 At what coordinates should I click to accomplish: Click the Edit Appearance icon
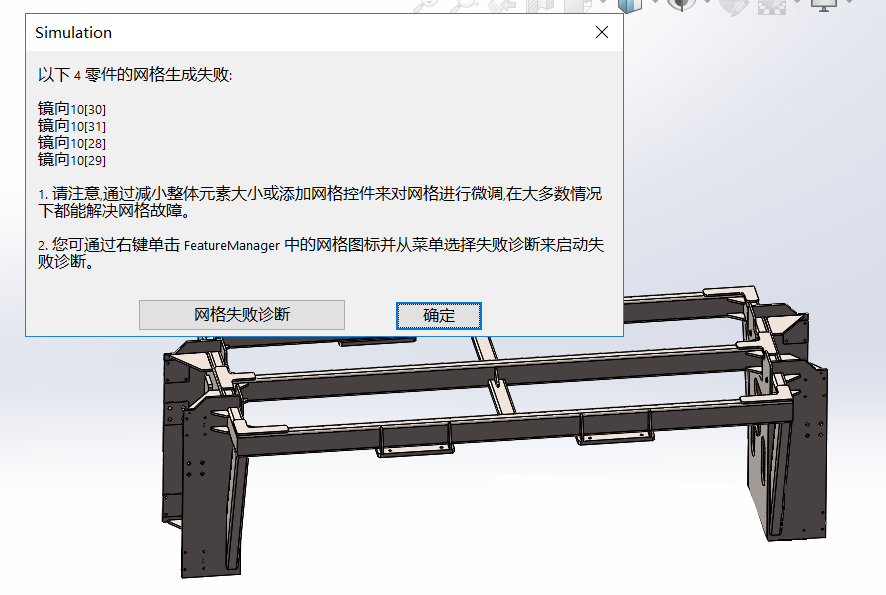733,6
